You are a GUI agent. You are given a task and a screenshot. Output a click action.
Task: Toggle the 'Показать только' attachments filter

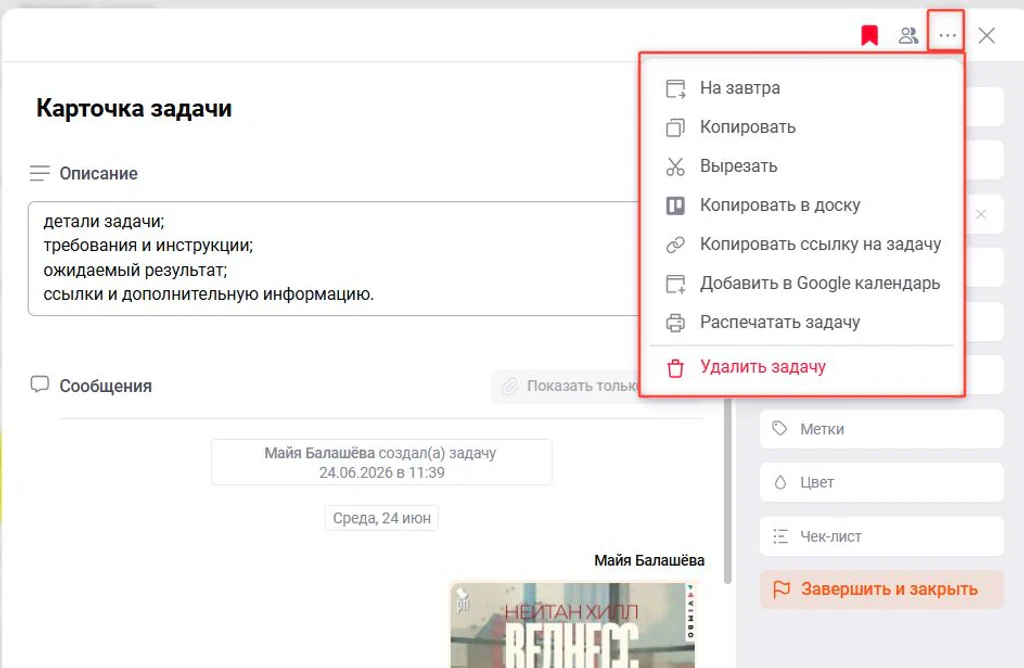coord(566,386)
